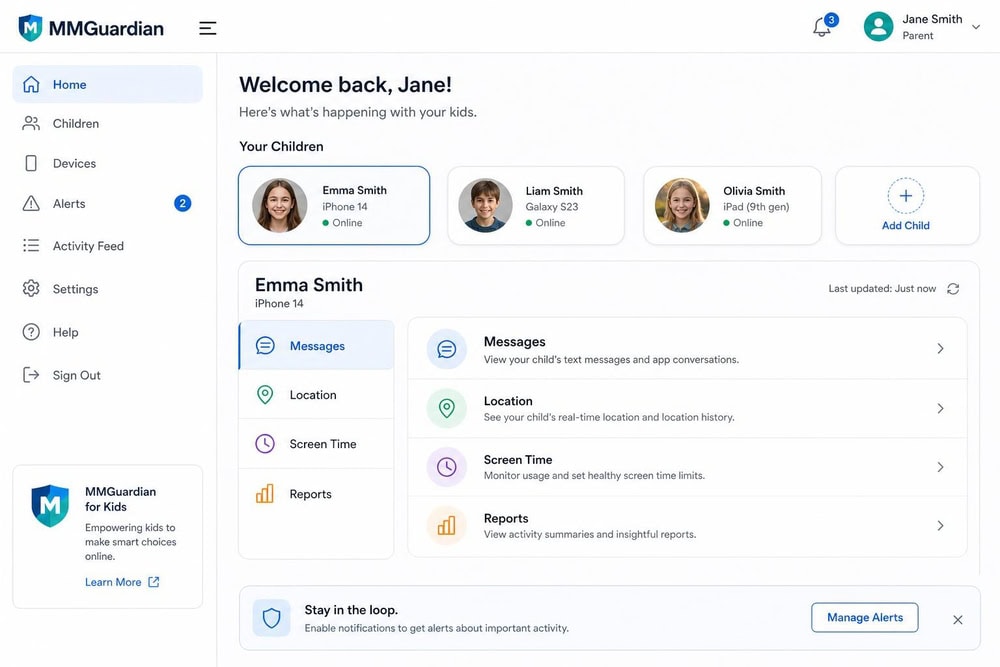
Task: Click the Manage Alerts button
Action: coord(865,617)
